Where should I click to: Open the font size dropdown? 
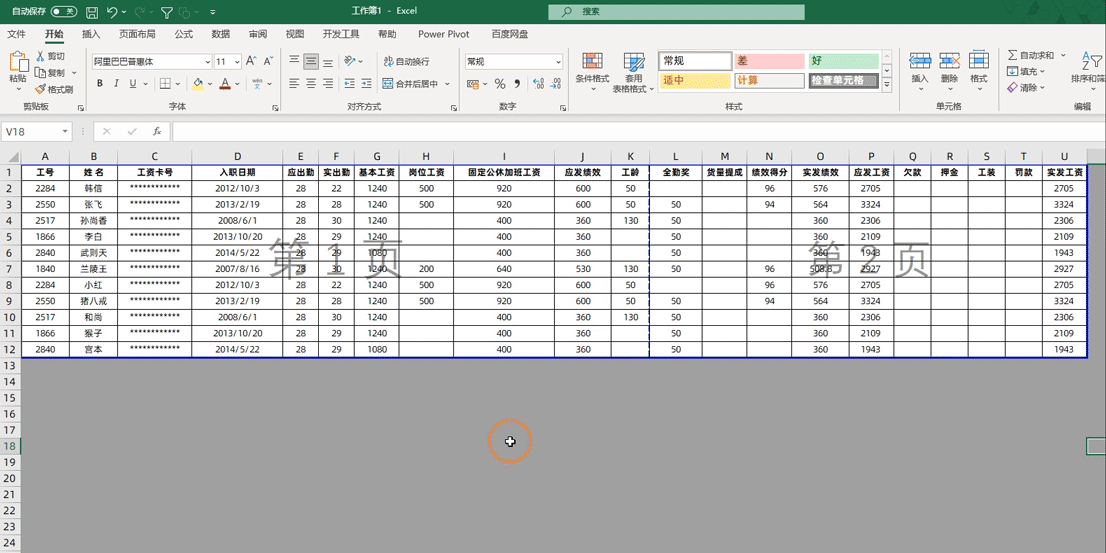click(x=236, y=62)
